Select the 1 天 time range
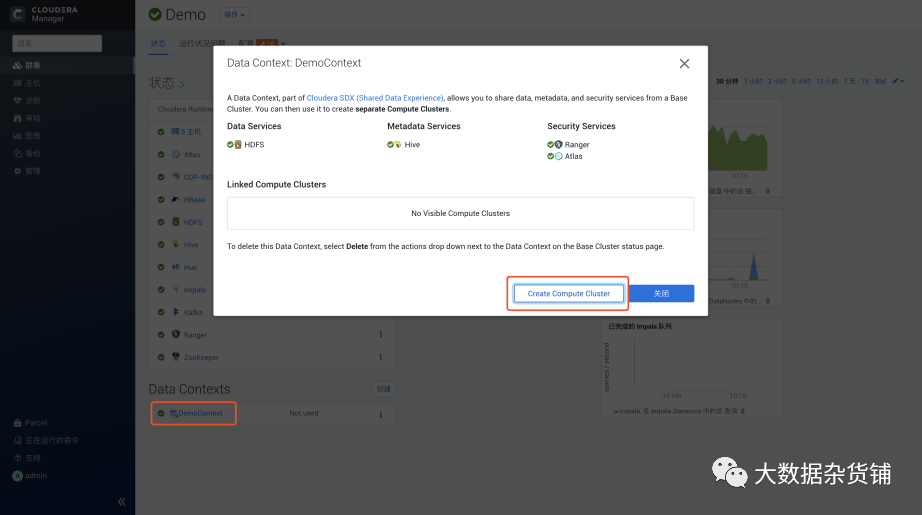The width and height of the screenshot is (922, 515). pyautogui.click(x=850, y=81)
